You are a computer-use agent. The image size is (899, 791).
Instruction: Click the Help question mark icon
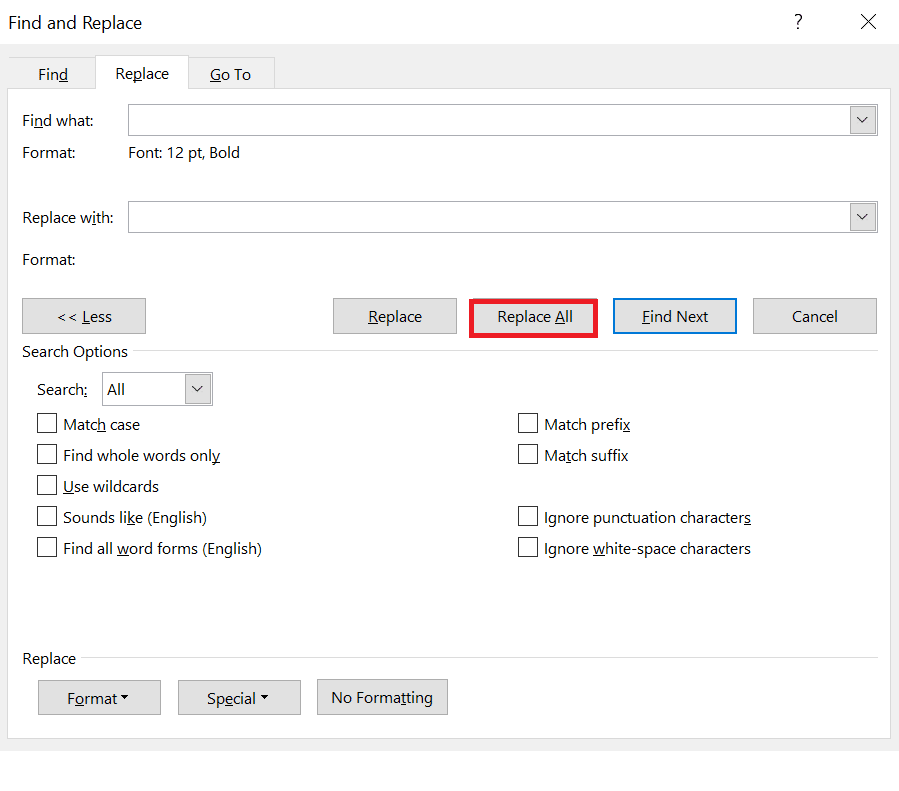(798, 22)
